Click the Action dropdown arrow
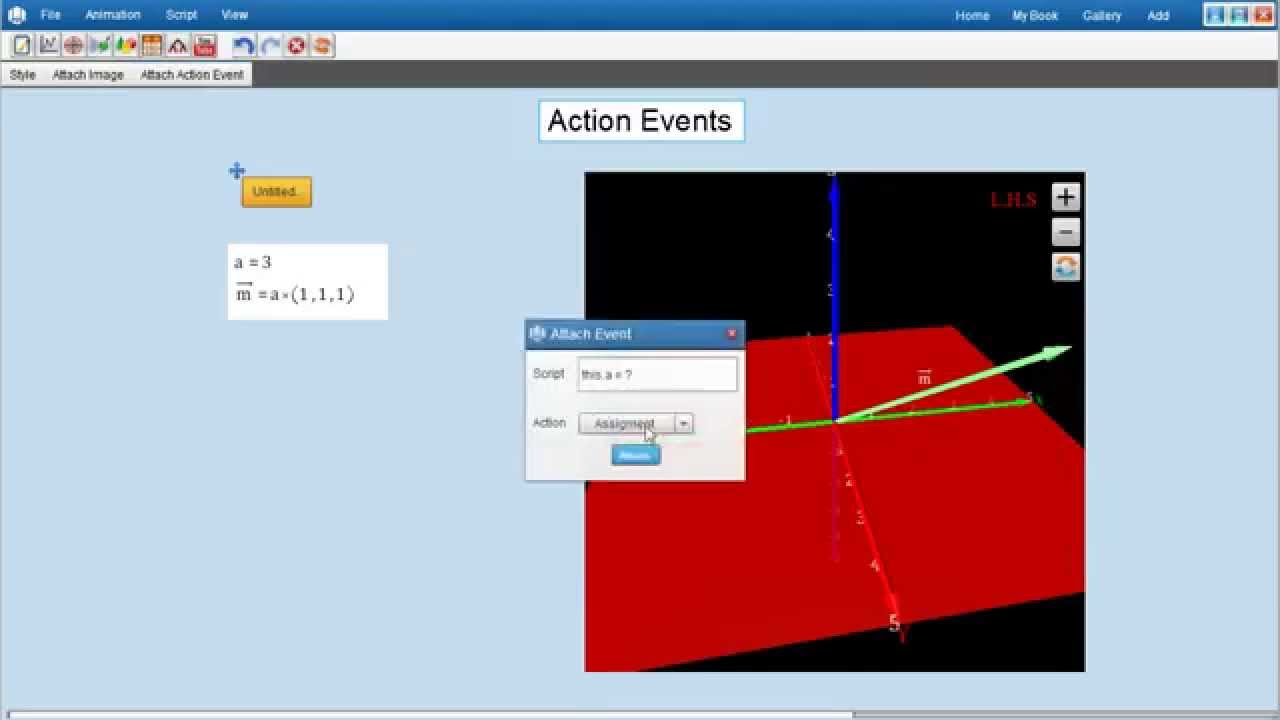 pos(683,424)
